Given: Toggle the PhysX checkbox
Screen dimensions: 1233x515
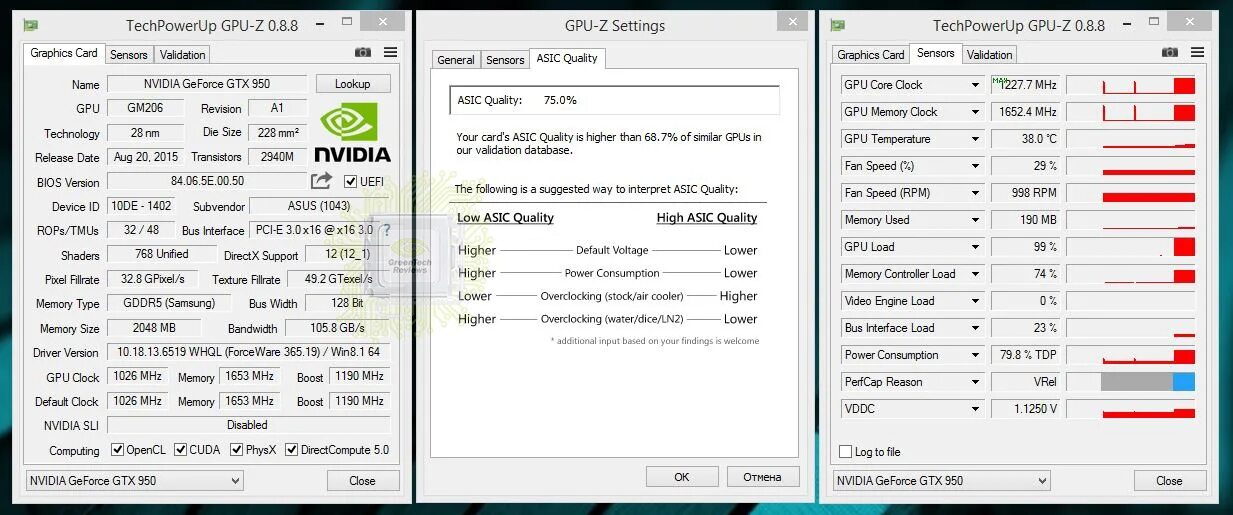Looking at the screenshot, I should pos(237,450).
